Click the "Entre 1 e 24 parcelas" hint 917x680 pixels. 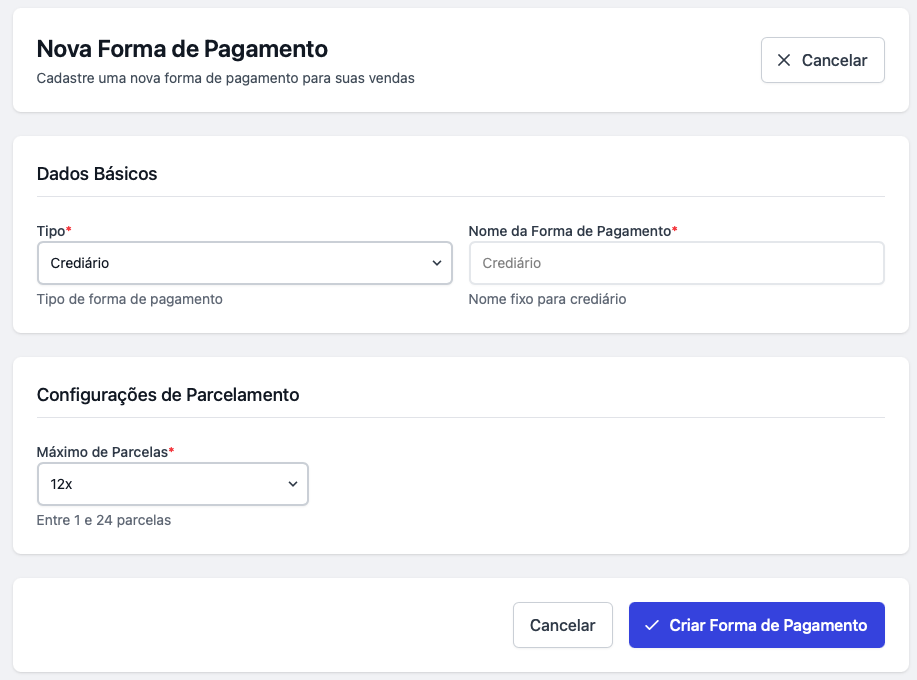tap(104, 520)
